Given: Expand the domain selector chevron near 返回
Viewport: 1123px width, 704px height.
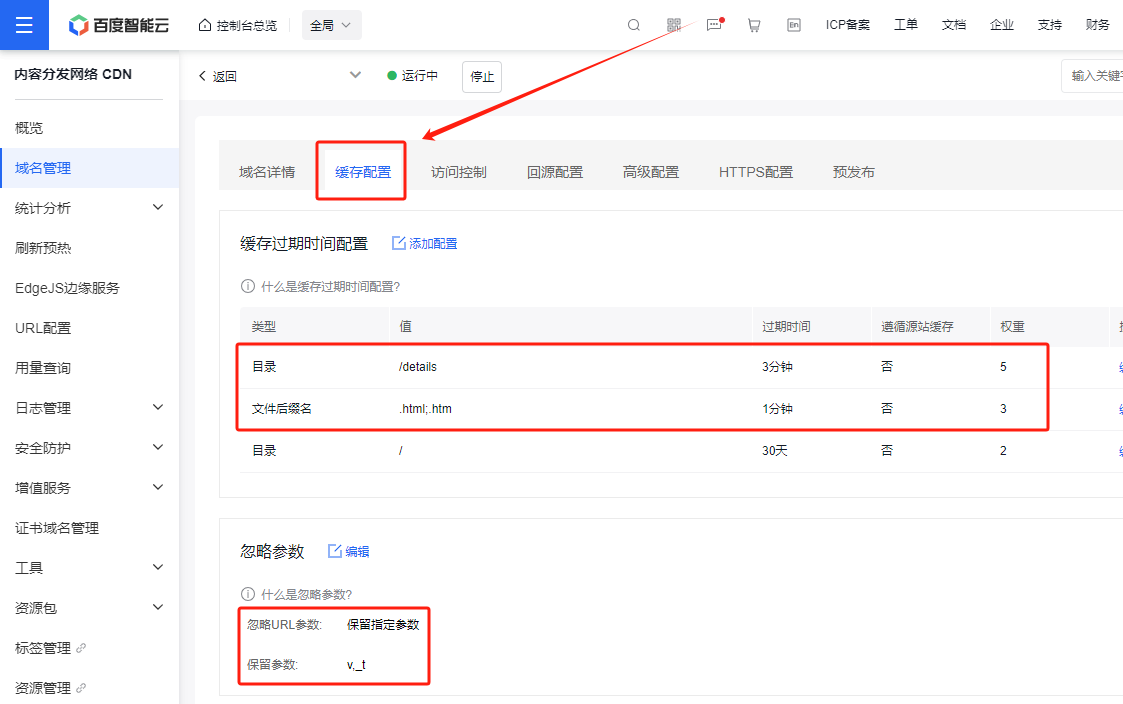Looking at the screenshot, I should pyautogui.click(x=355, y=75).
